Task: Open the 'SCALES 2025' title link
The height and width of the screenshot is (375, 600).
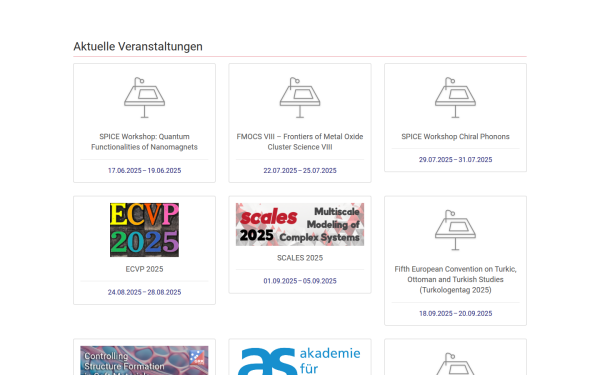Action: click(x=300, y=258)
